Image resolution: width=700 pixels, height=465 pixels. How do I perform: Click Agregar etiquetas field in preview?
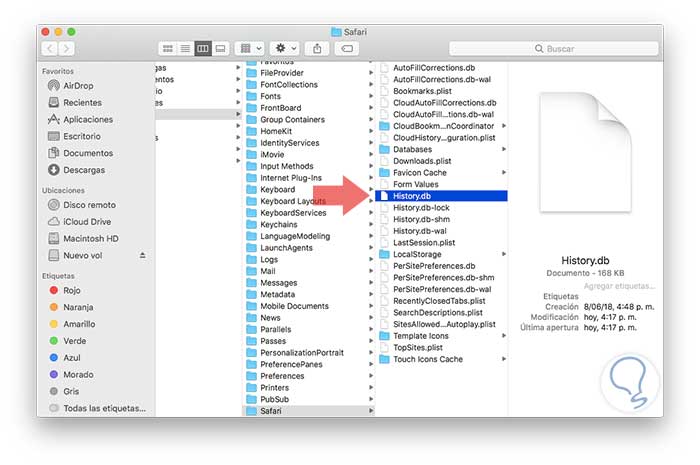619,286
